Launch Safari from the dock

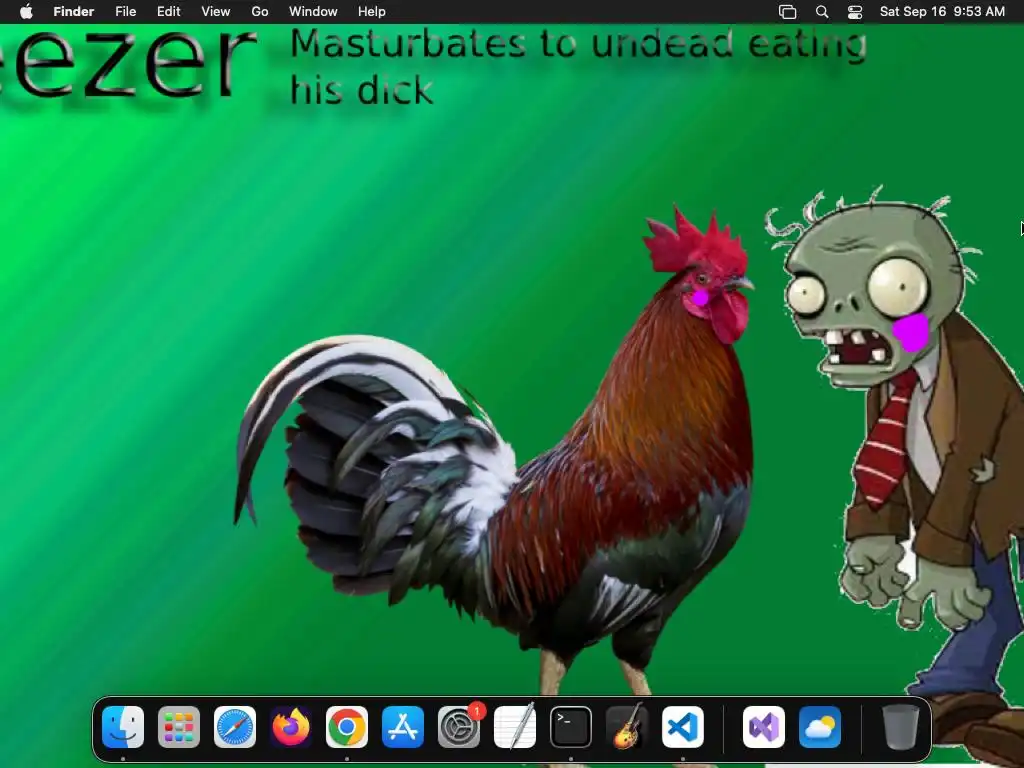coord(235,727)
